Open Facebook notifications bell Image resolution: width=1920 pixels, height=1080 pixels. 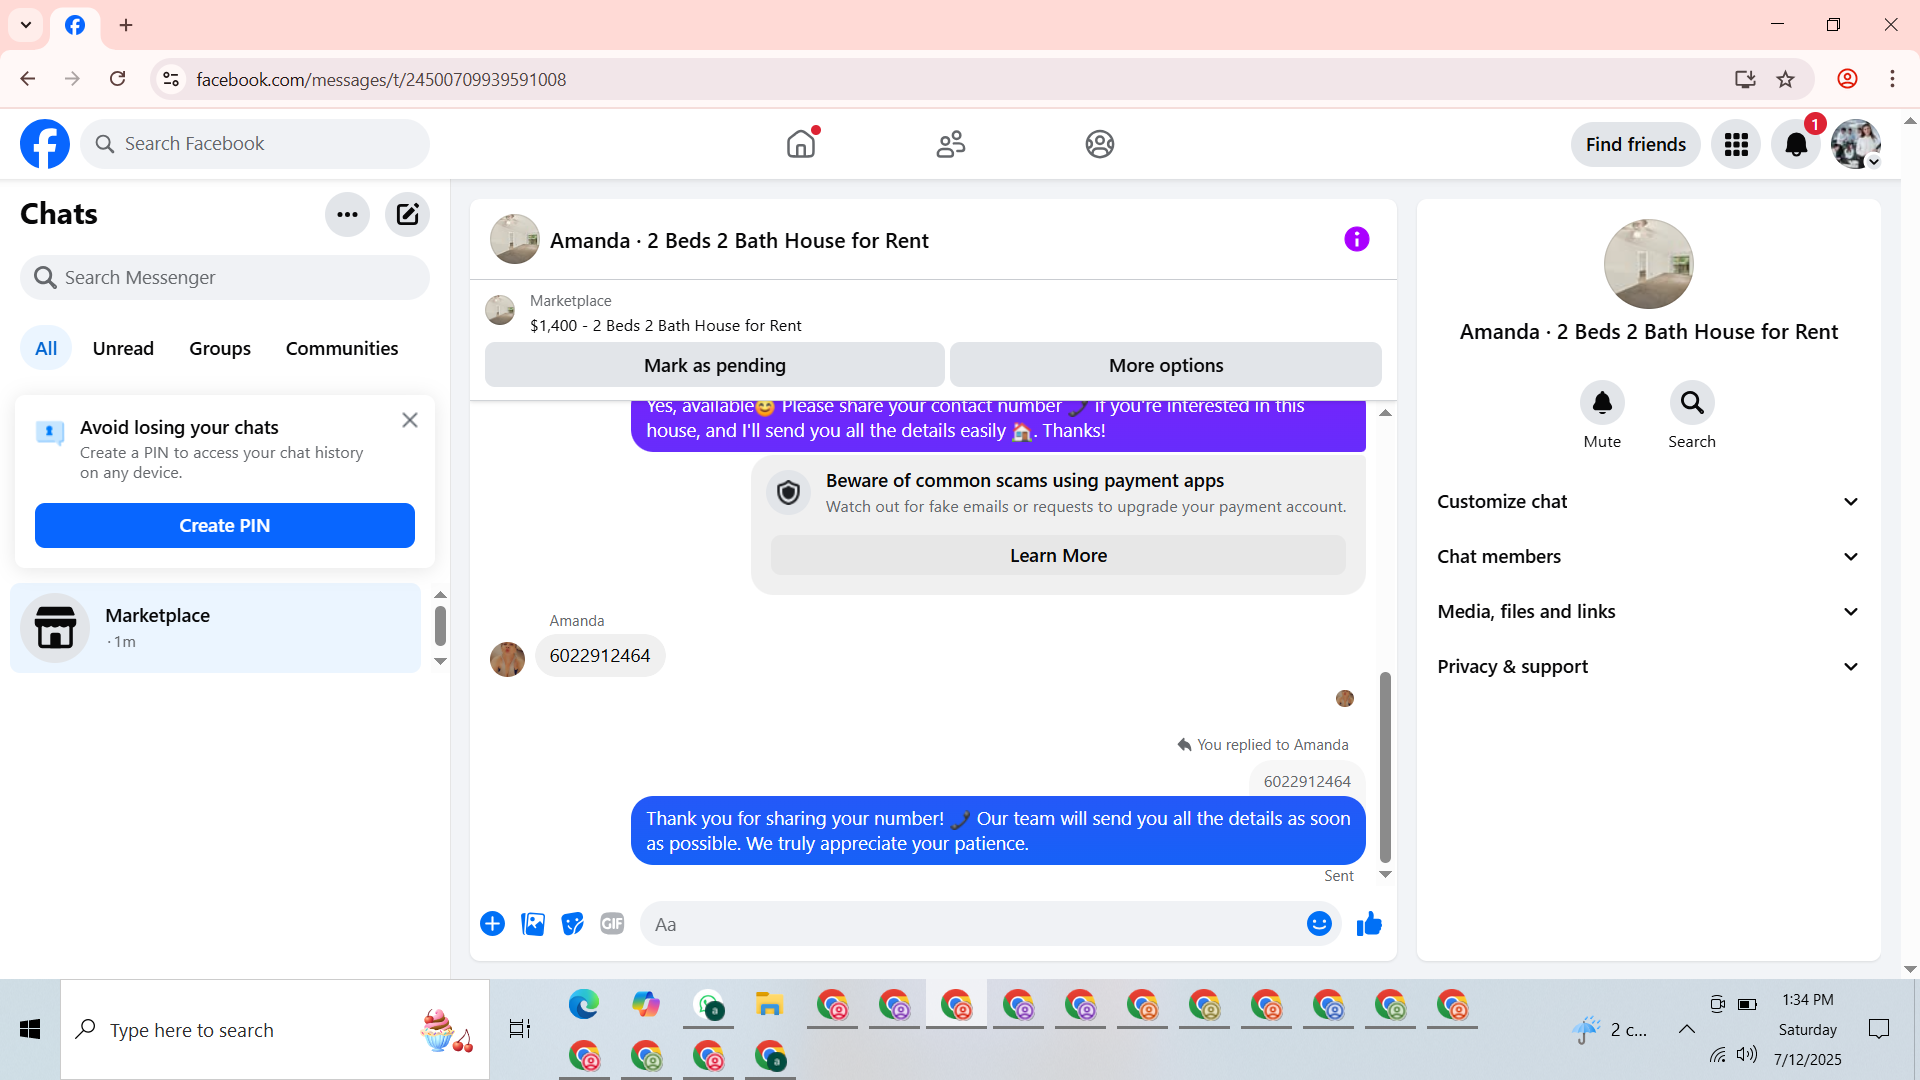[1796, 145]
